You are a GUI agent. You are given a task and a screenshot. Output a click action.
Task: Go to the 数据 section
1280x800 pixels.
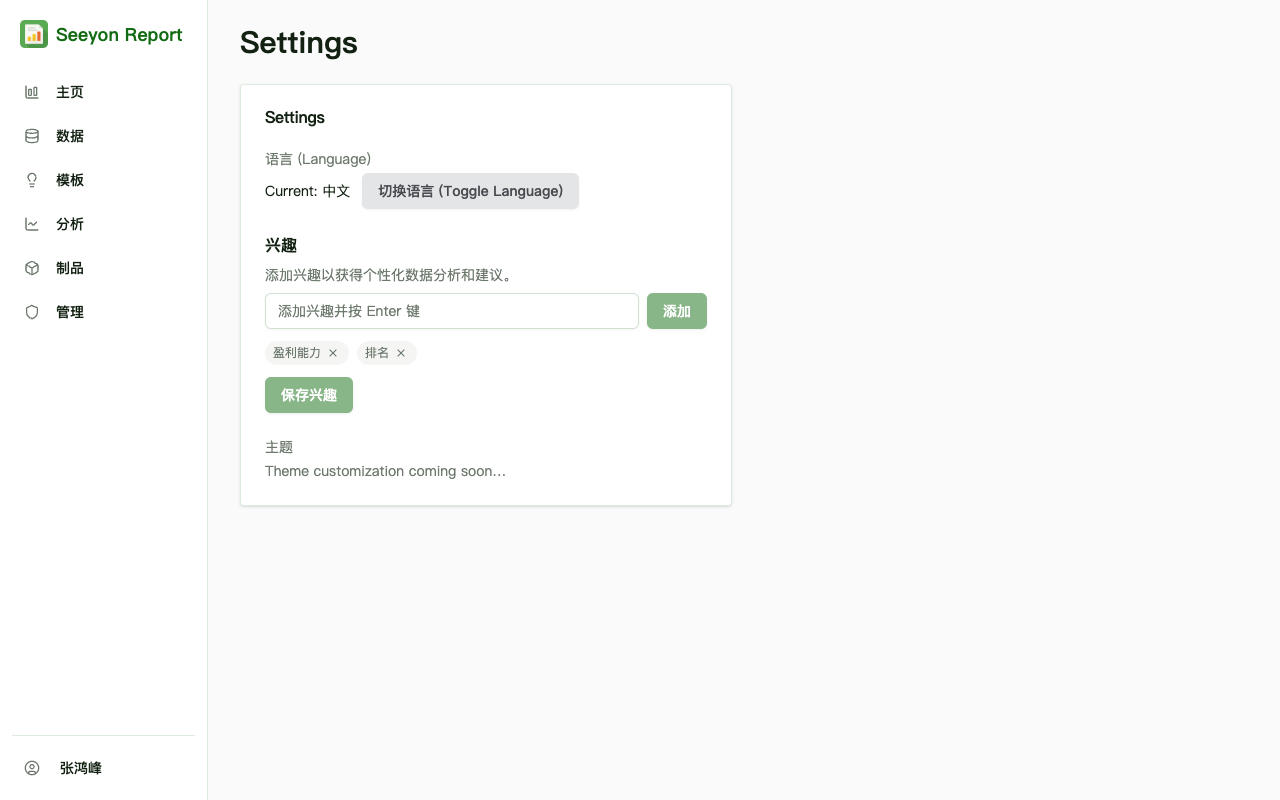(x=103, y=136)
